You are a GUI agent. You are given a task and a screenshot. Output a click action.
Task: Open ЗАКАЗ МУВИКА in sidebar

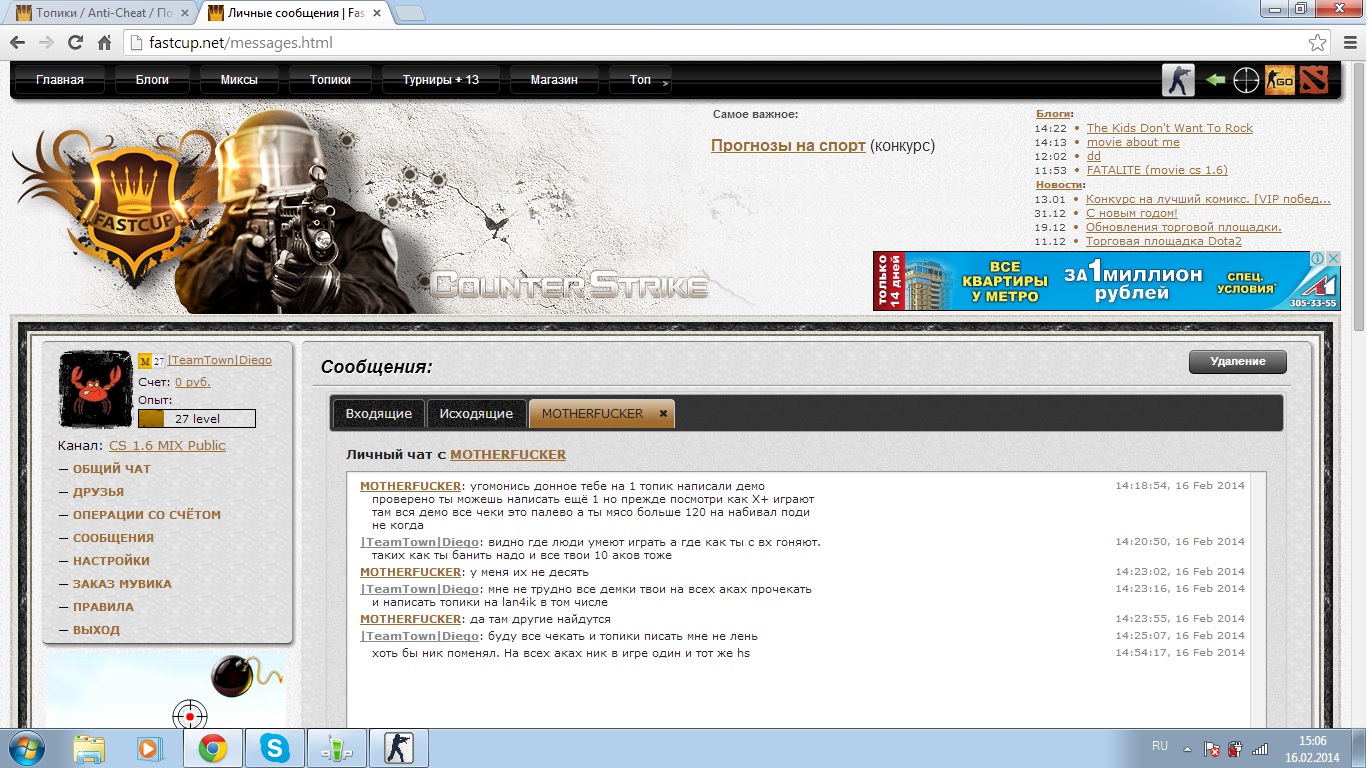pyautogui.click(x=122, y=584)
